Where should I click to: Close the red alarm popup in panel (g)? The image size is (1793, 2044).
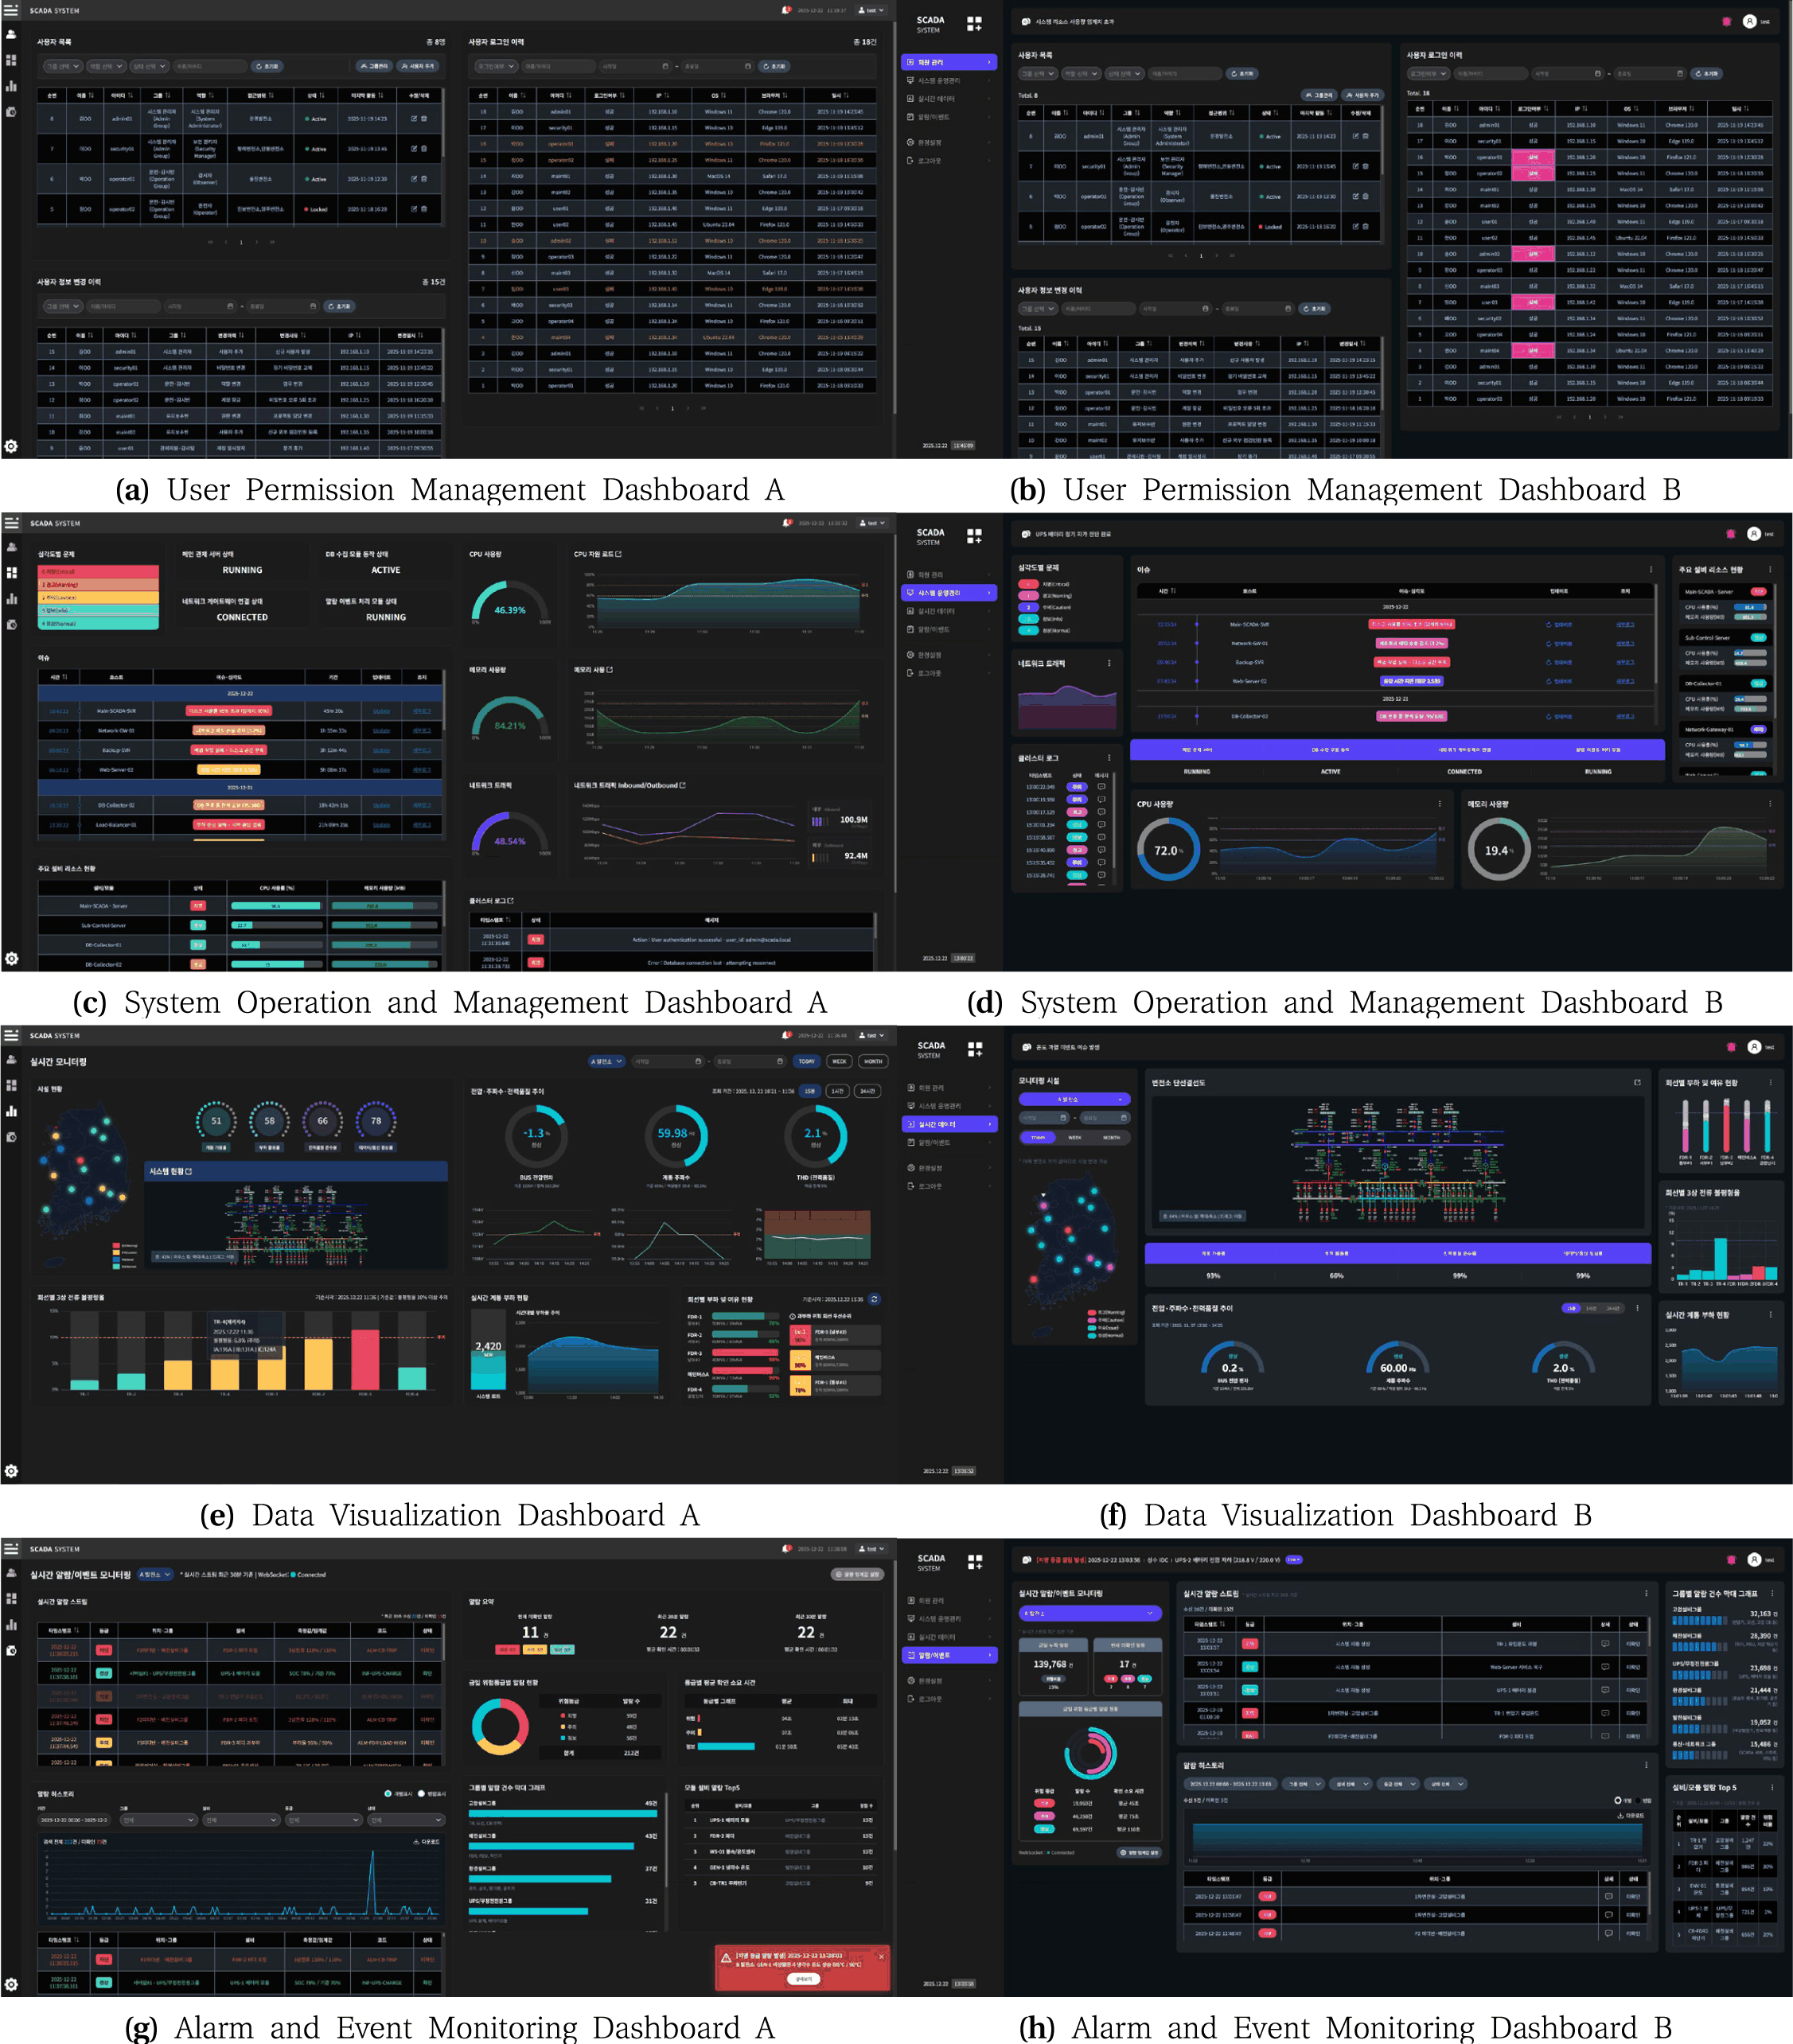click(881, 1956)
